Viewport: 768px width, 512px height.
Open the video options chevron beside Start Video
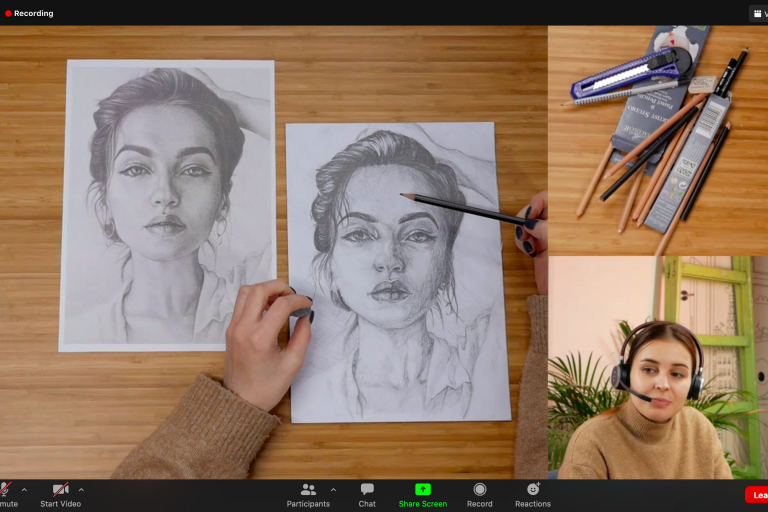(81, 490)
